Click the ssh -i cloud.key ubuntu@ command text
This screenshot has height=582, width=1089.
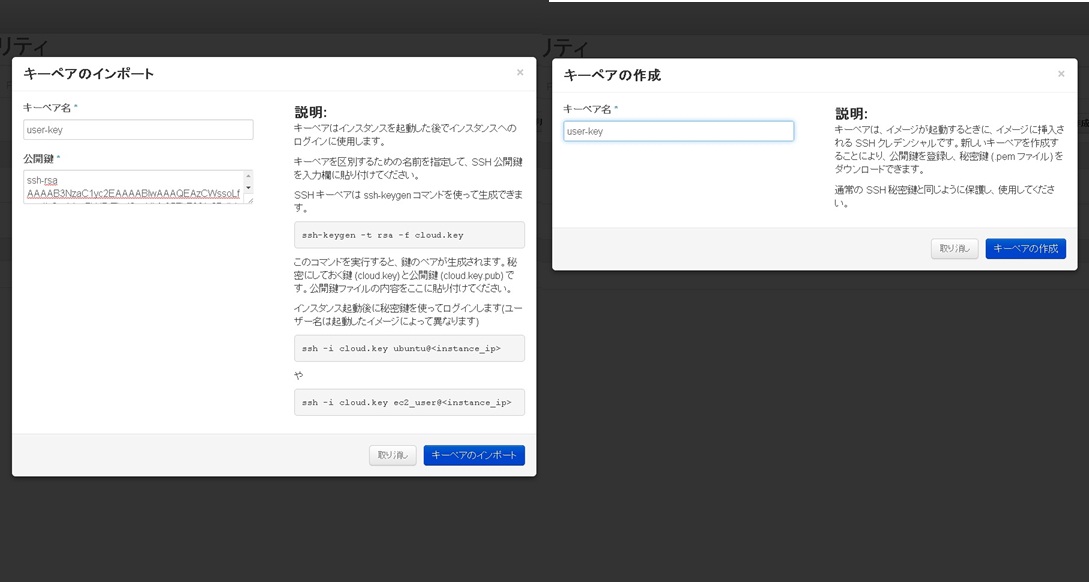pos(401,349)
